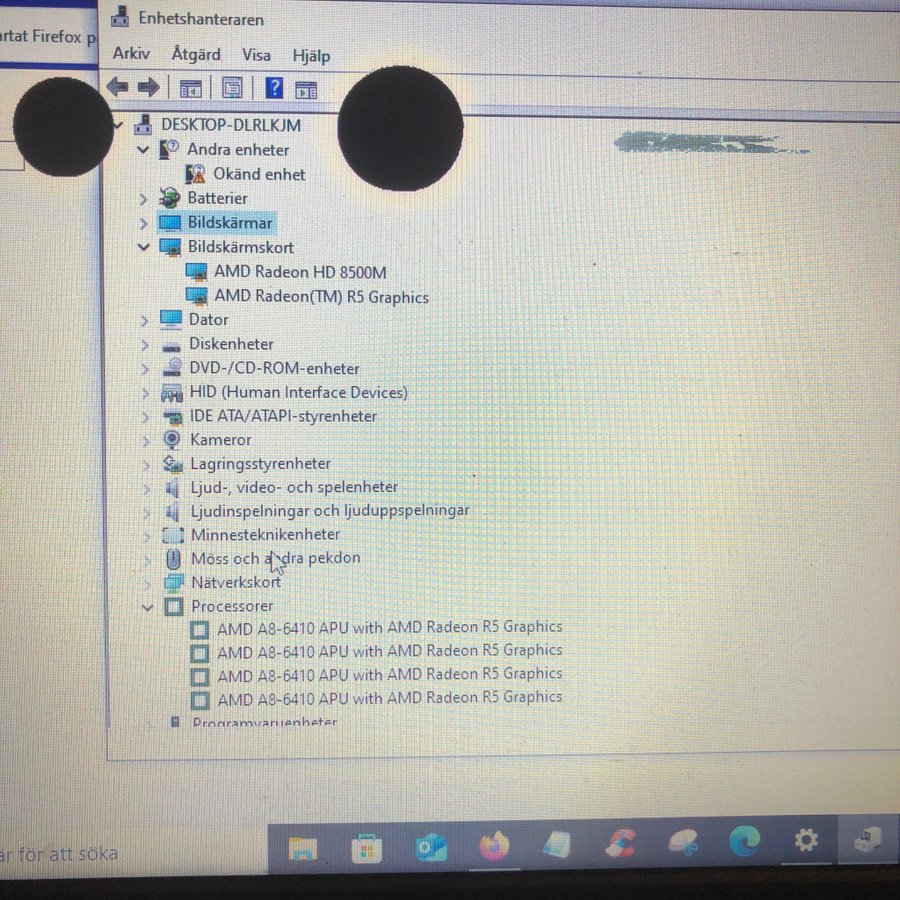Select the DESKTOP-DLRLKJM root node

click(231, 125)
